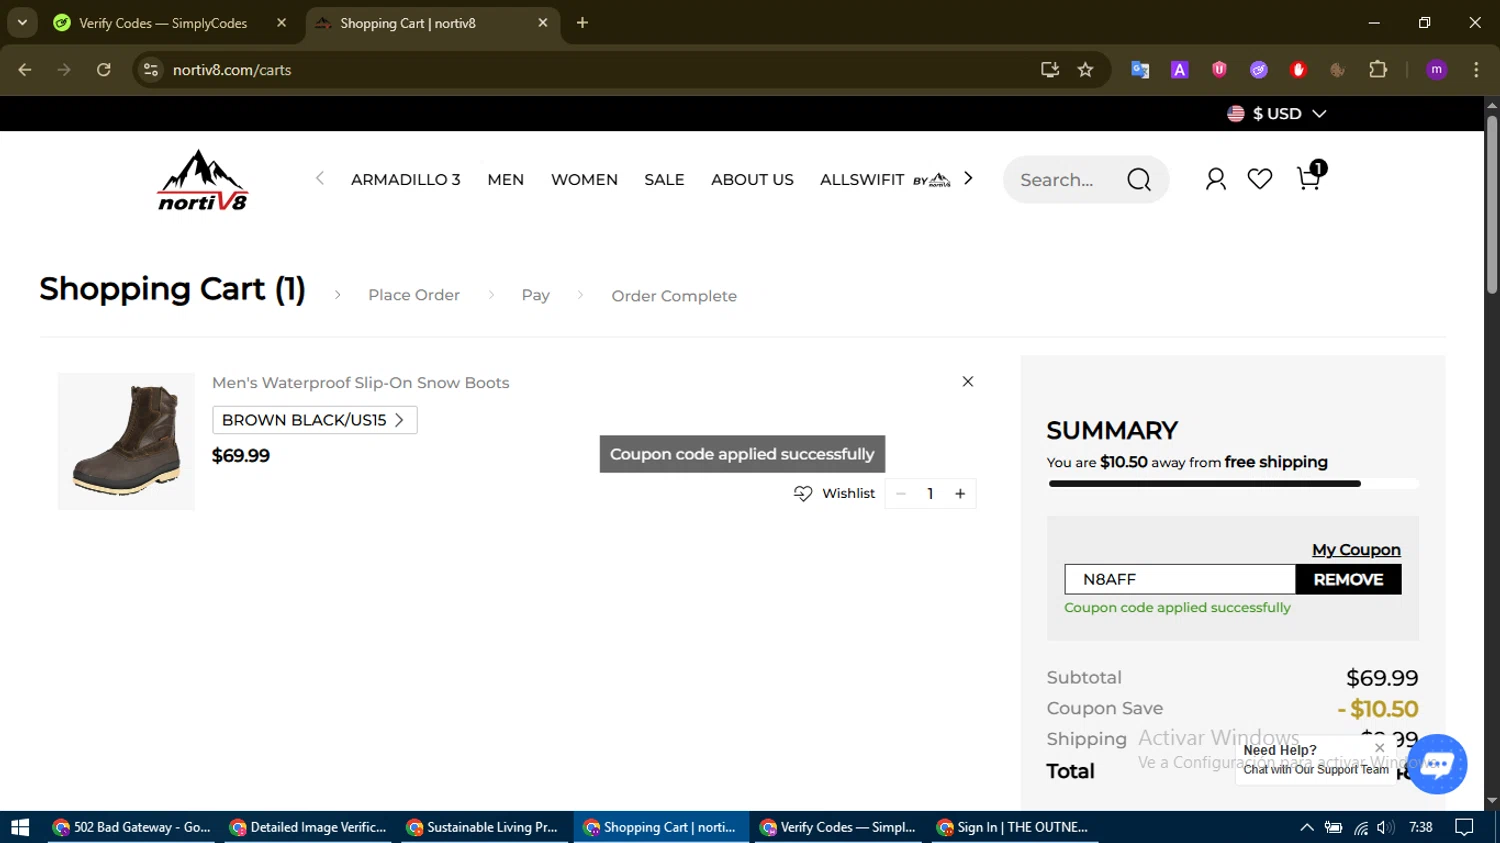1500x843 pixels.
Task: View site information icon
Action: tap(151, 70)
